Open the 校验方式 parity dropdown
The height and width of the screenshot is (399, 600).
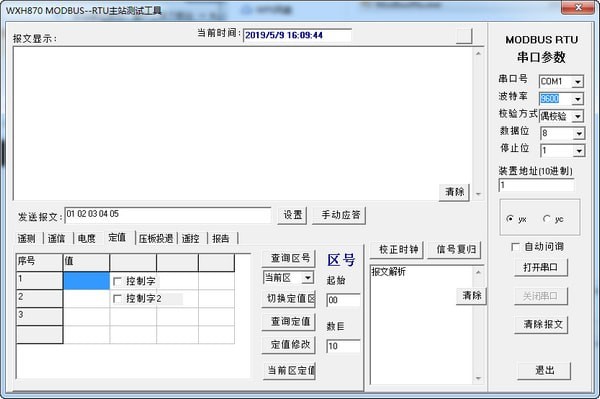pyautogui.click(x=578, y=116)
